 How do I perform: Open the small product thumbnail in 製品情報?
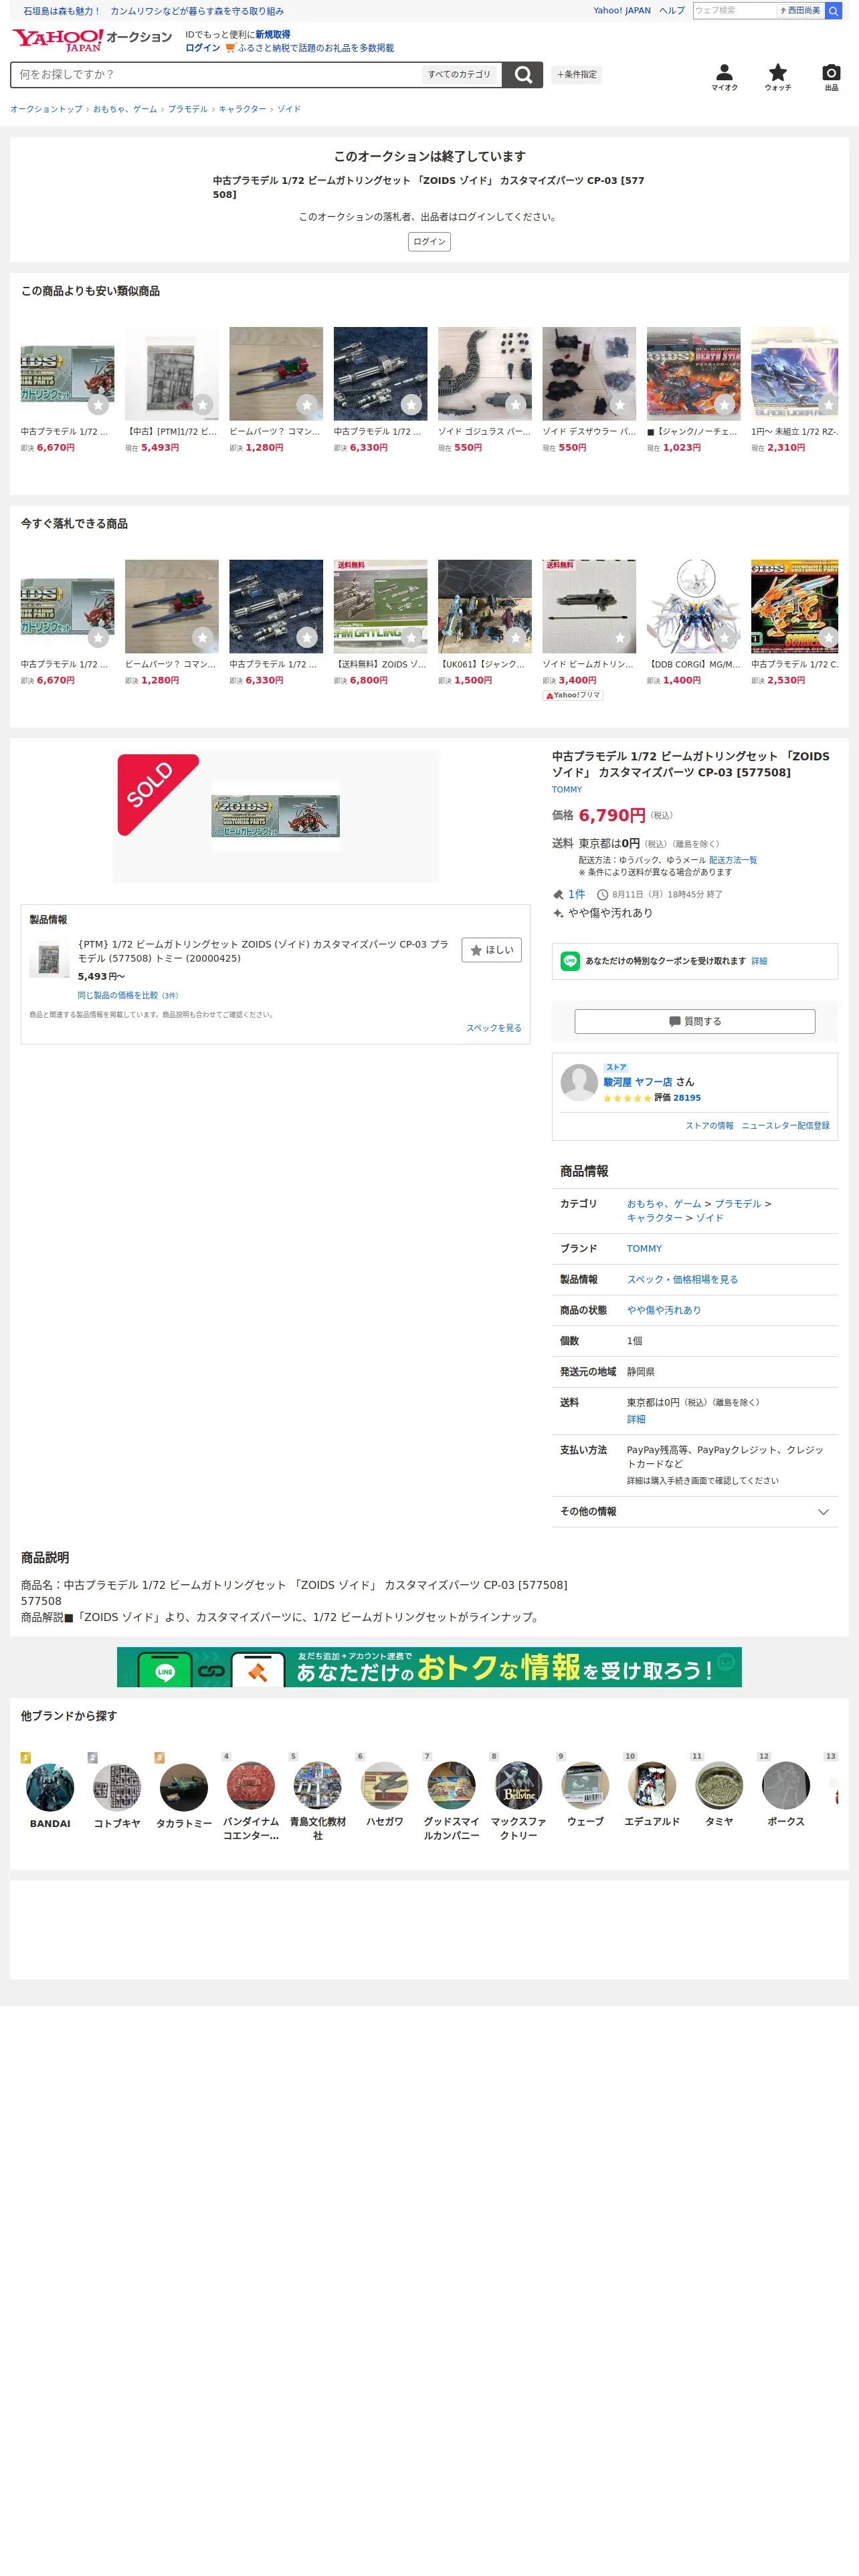(49, 958)
